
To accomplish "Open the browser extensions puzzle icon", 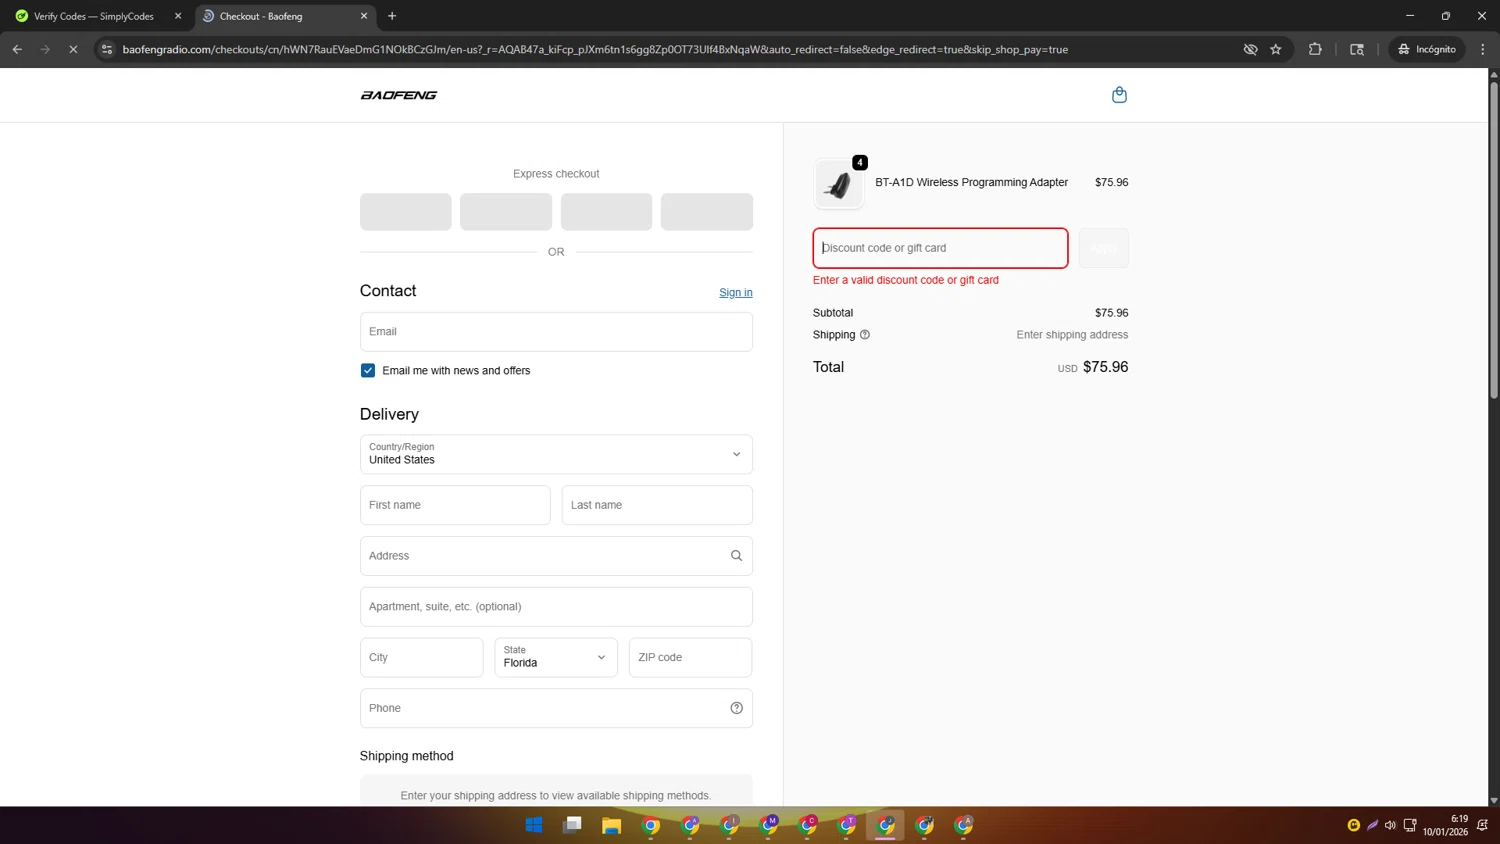I will [x=1315, y=49].
